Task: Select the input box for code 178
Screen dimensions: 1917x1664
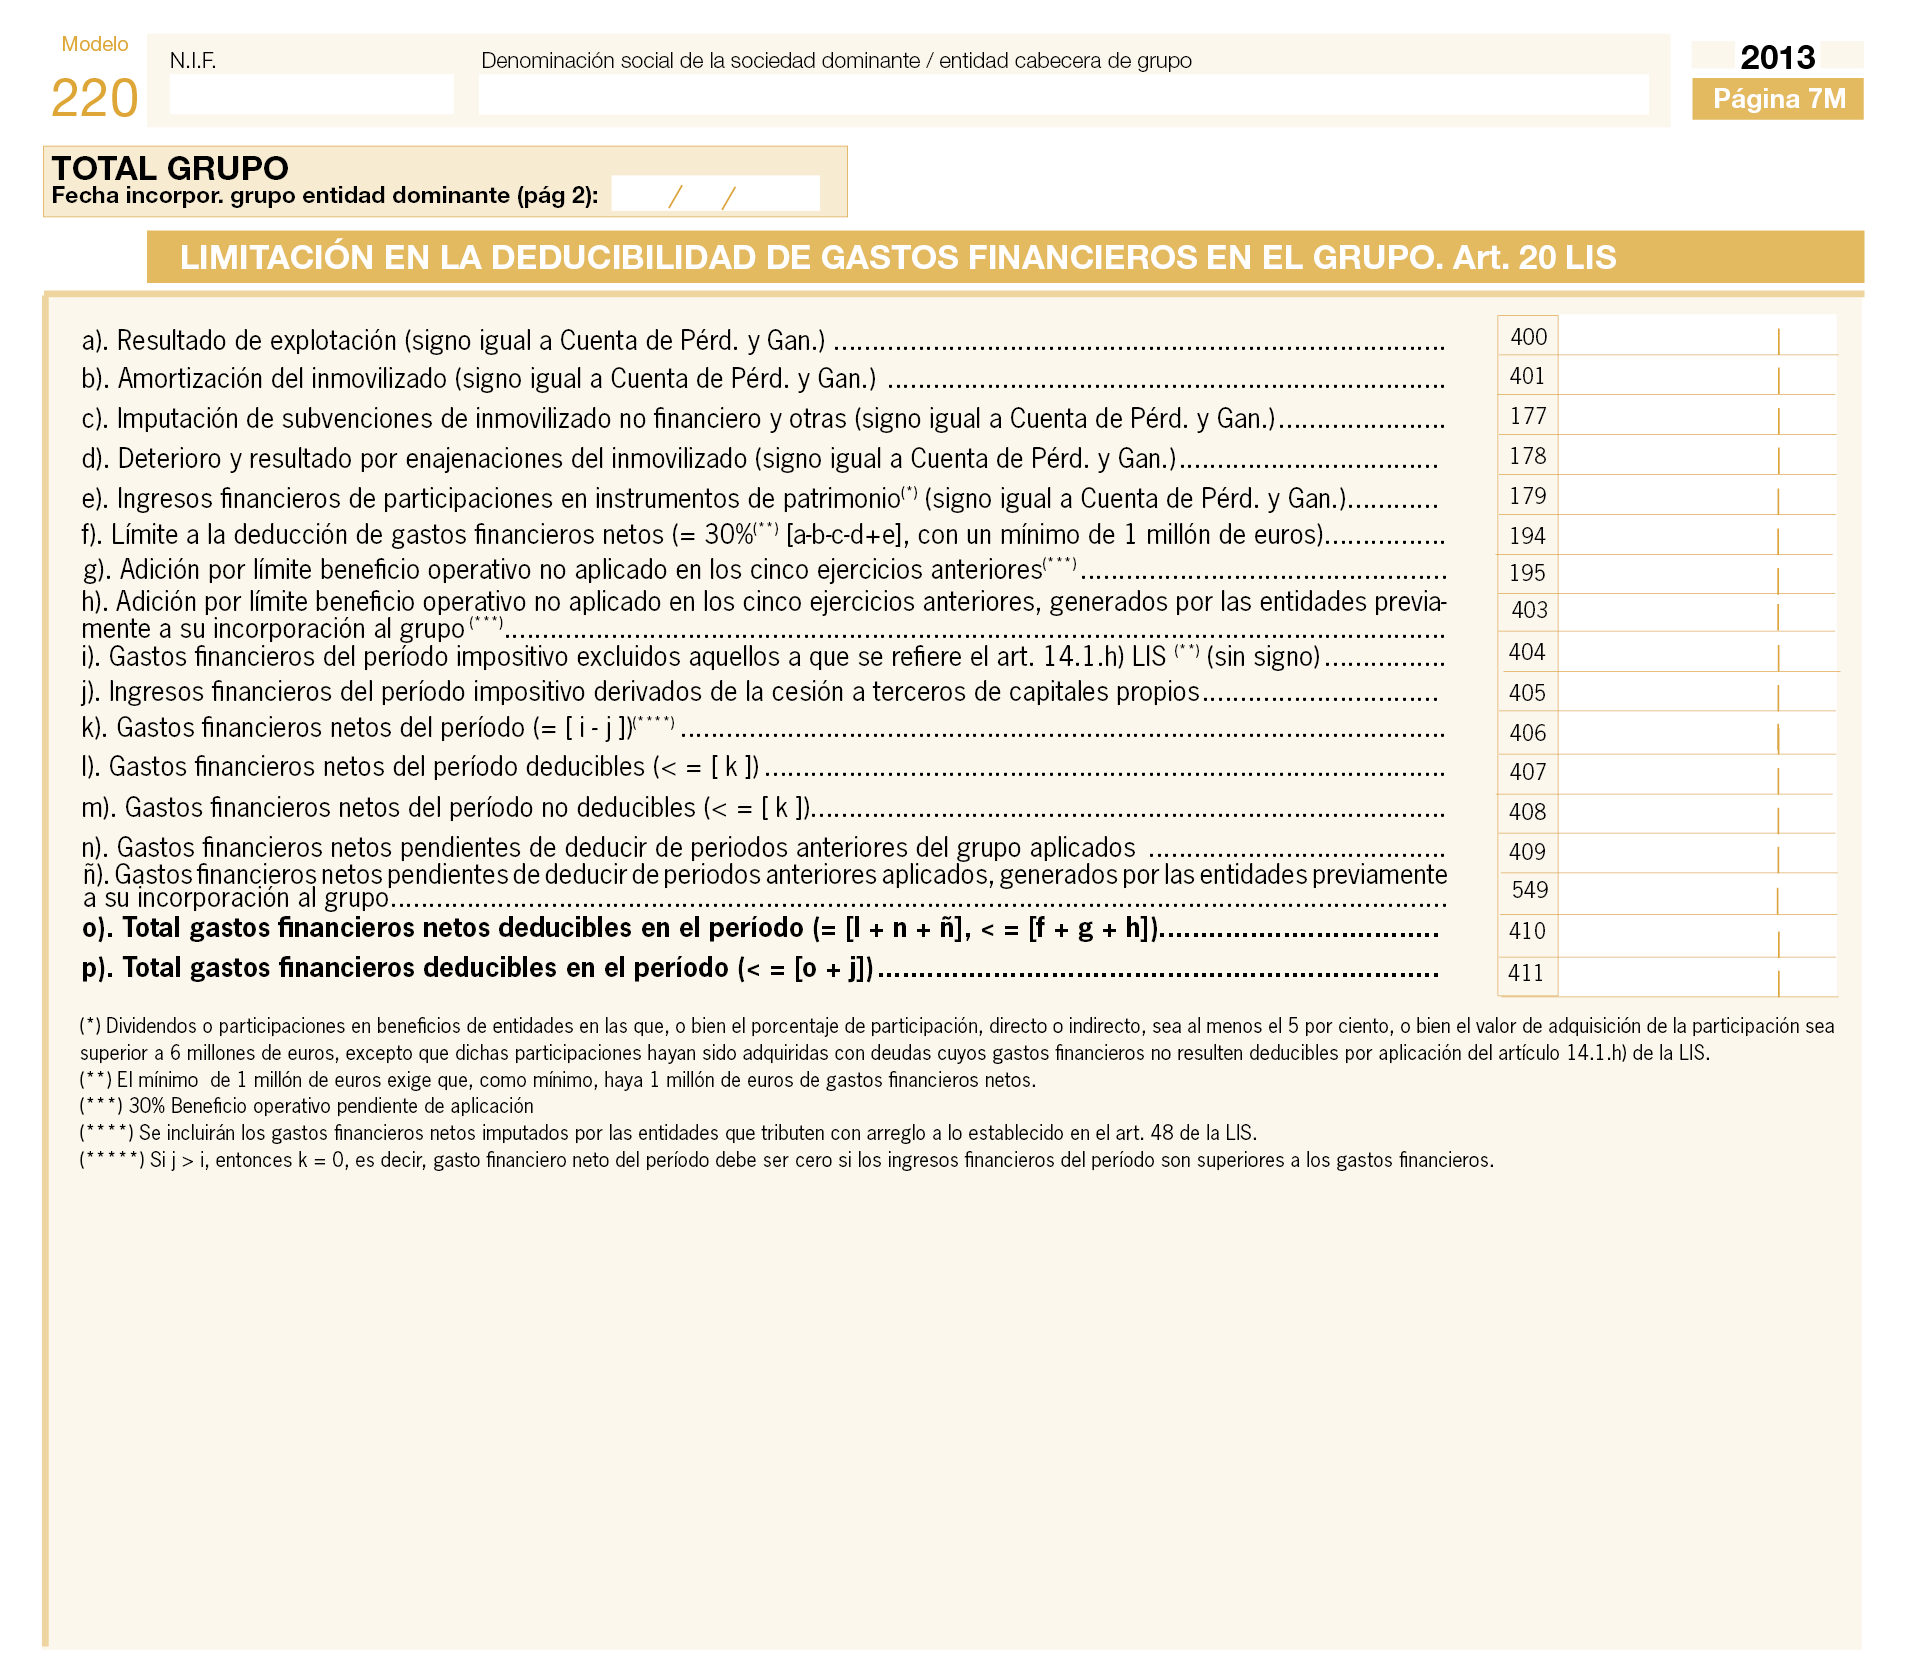Action: [1697, 455]
